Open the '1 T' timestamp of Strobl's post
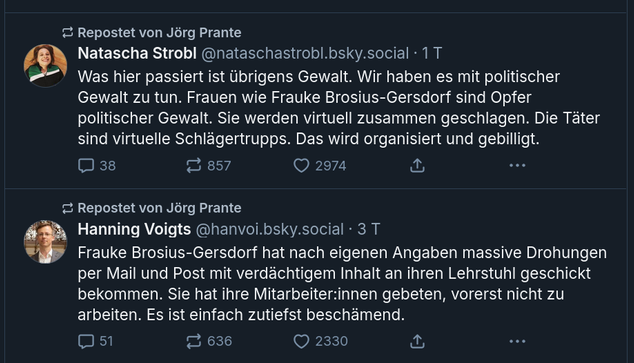The image size is (634, 363). [x=432, y=53]
